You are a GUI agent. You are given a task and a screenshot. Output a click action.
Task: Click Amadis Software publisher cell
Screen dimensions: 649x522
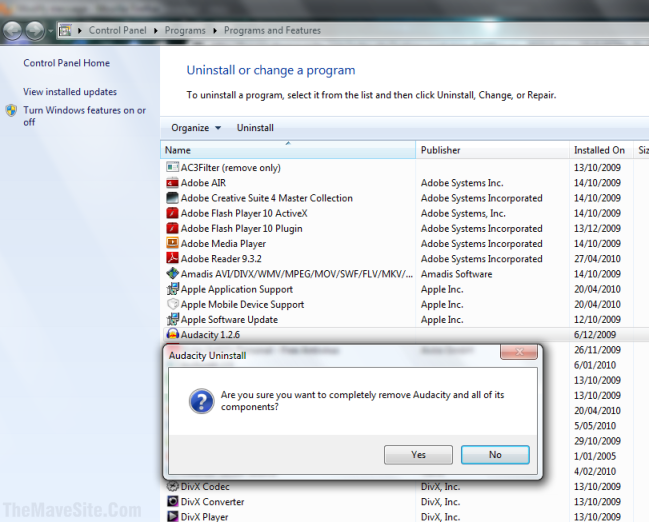(x=457, y=274)
